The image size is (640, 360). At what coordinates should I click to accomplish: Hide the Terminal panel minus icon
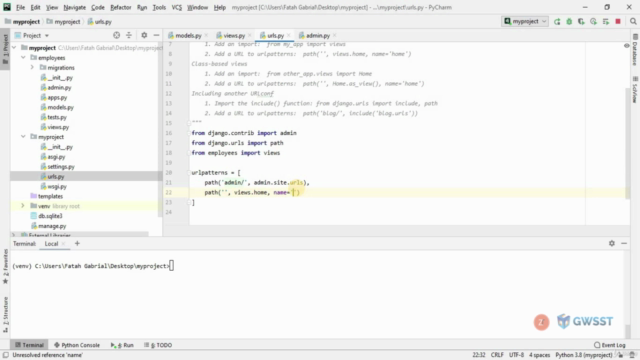point(624,243)
